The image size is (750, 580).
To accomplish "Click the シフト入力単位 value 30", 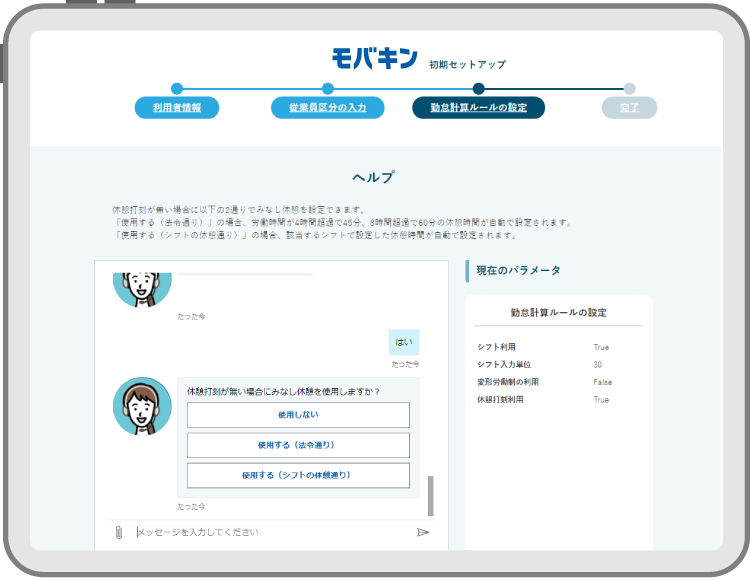I will coord(598,365).
